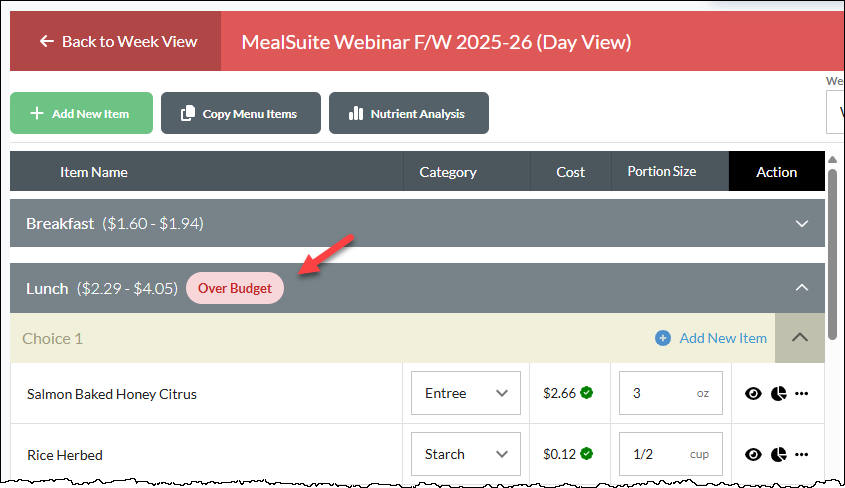Click the green Add New Item button
Screen dimensions: 845x488
pyautogui.click(x=81, y=113)
